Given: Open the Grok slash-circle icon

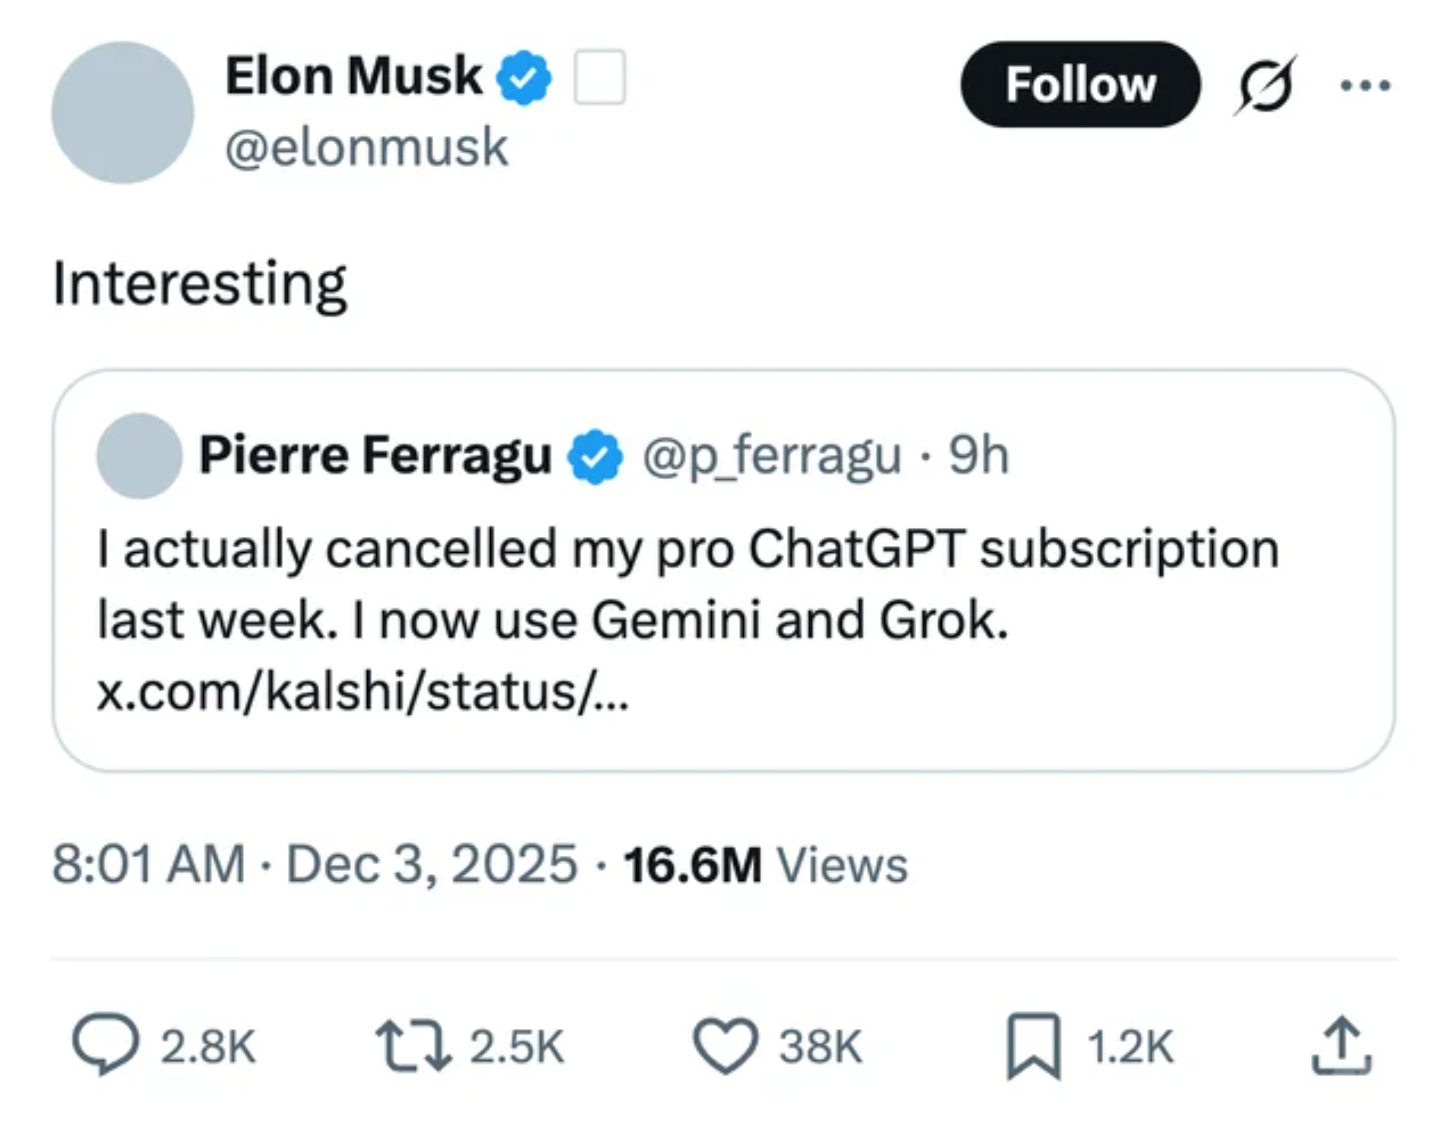Looking at the screenshot, I should (x=1265, y=84).
